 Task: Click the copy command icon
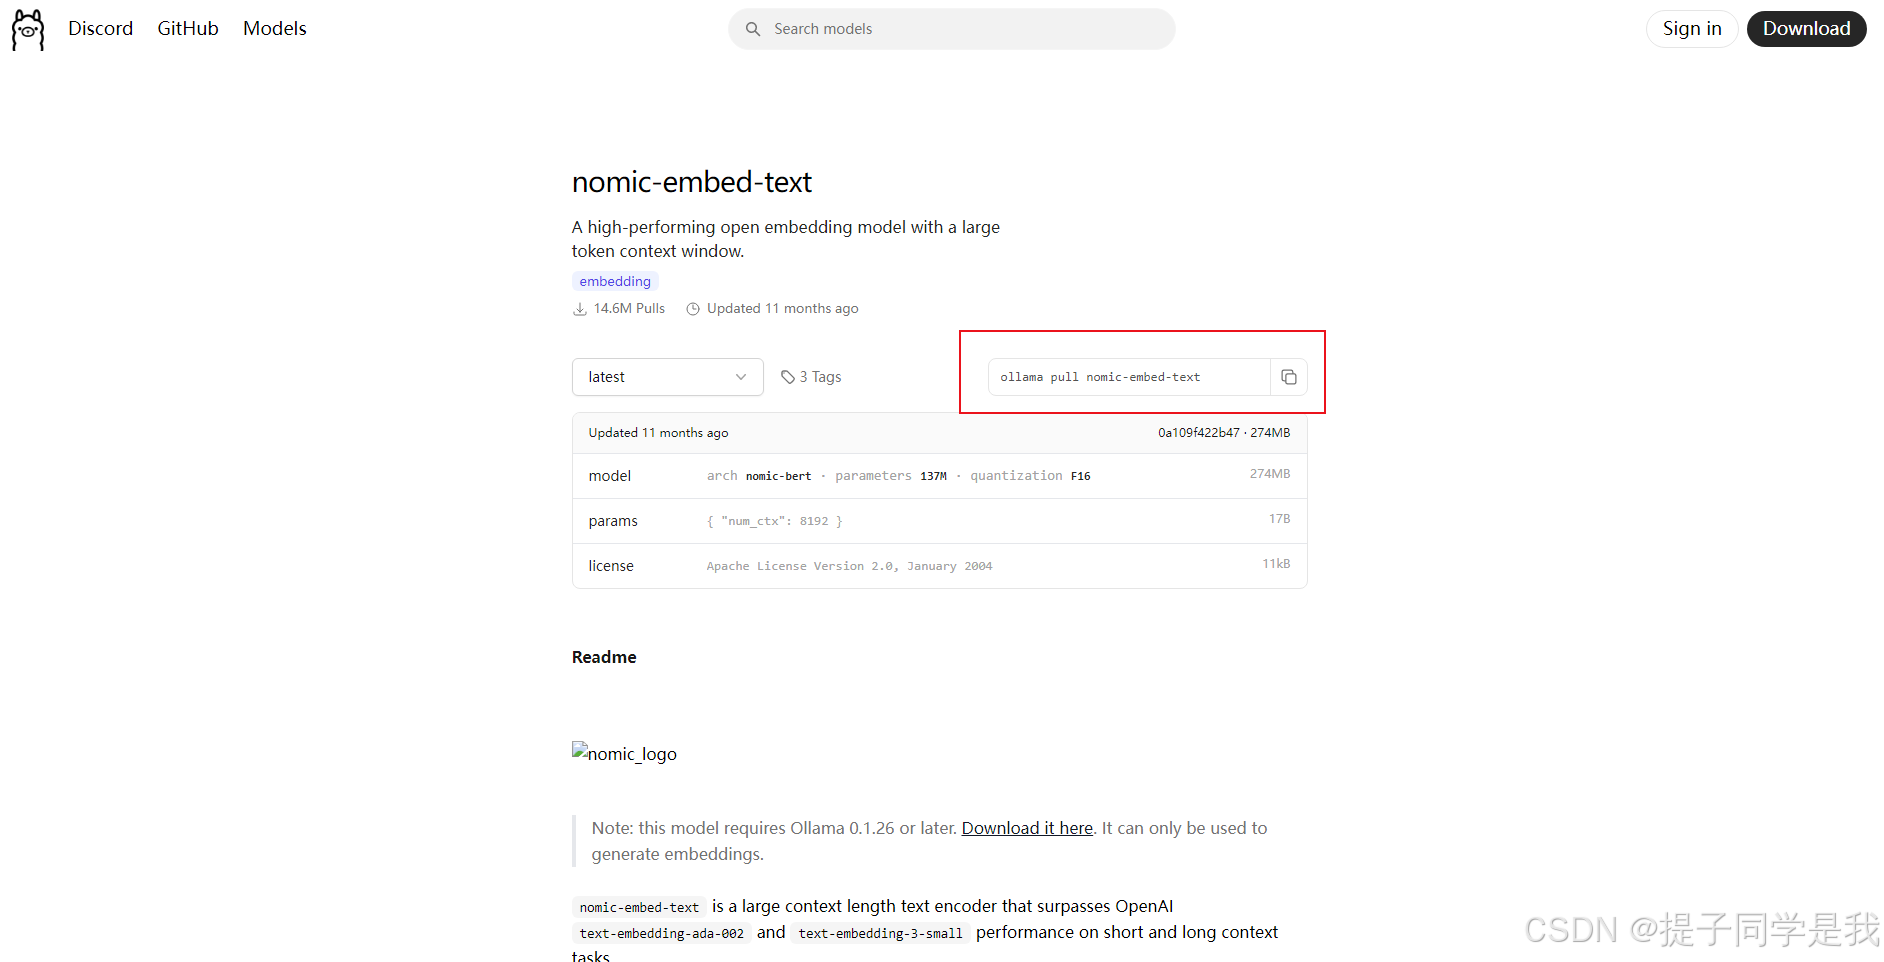pos(1289,377)
